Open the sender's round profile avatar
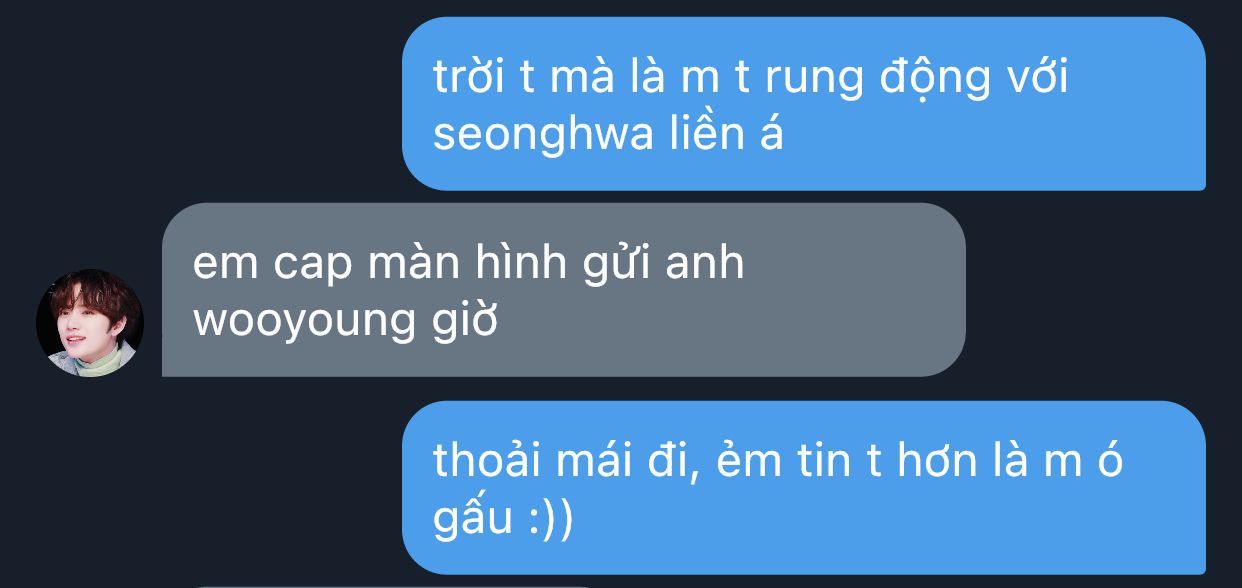The image size is (1242, 588). (90, 323)
